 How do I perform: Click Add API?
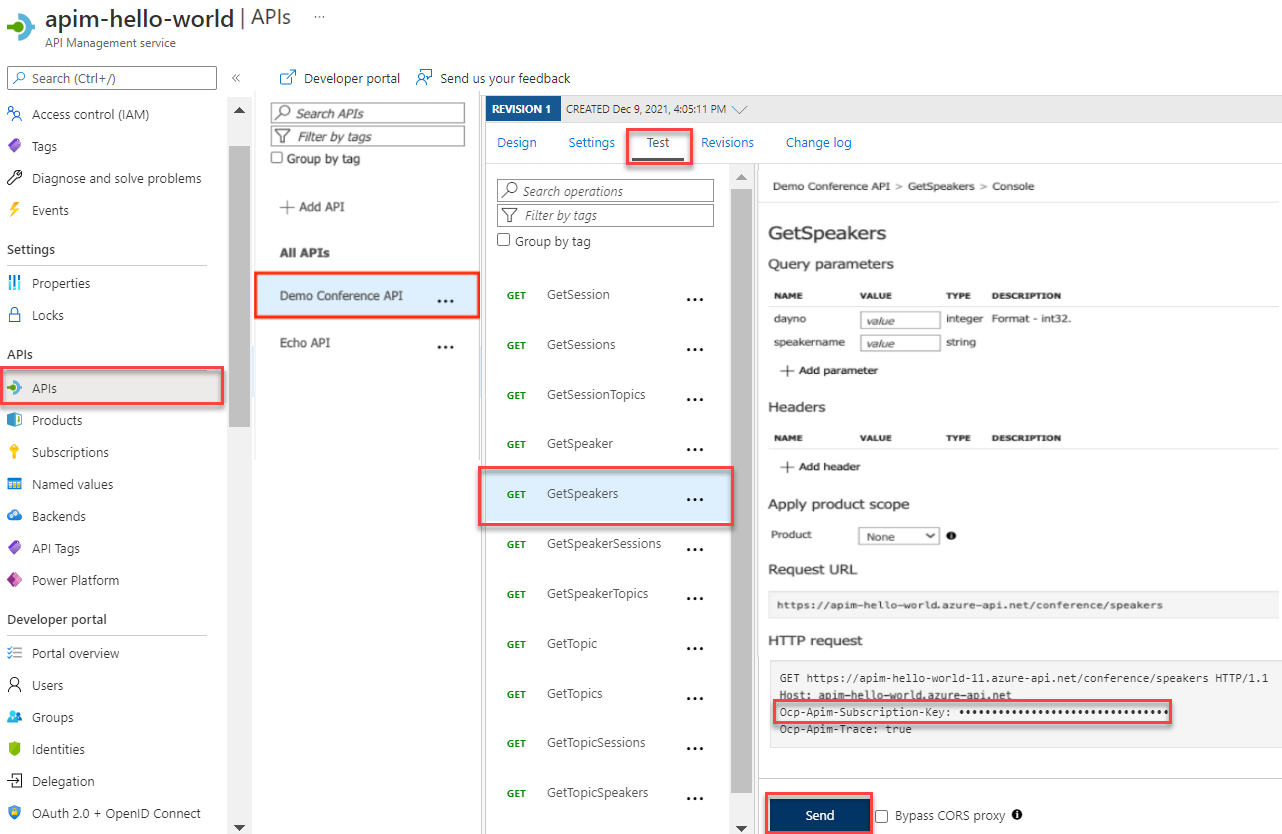point(312,207)
